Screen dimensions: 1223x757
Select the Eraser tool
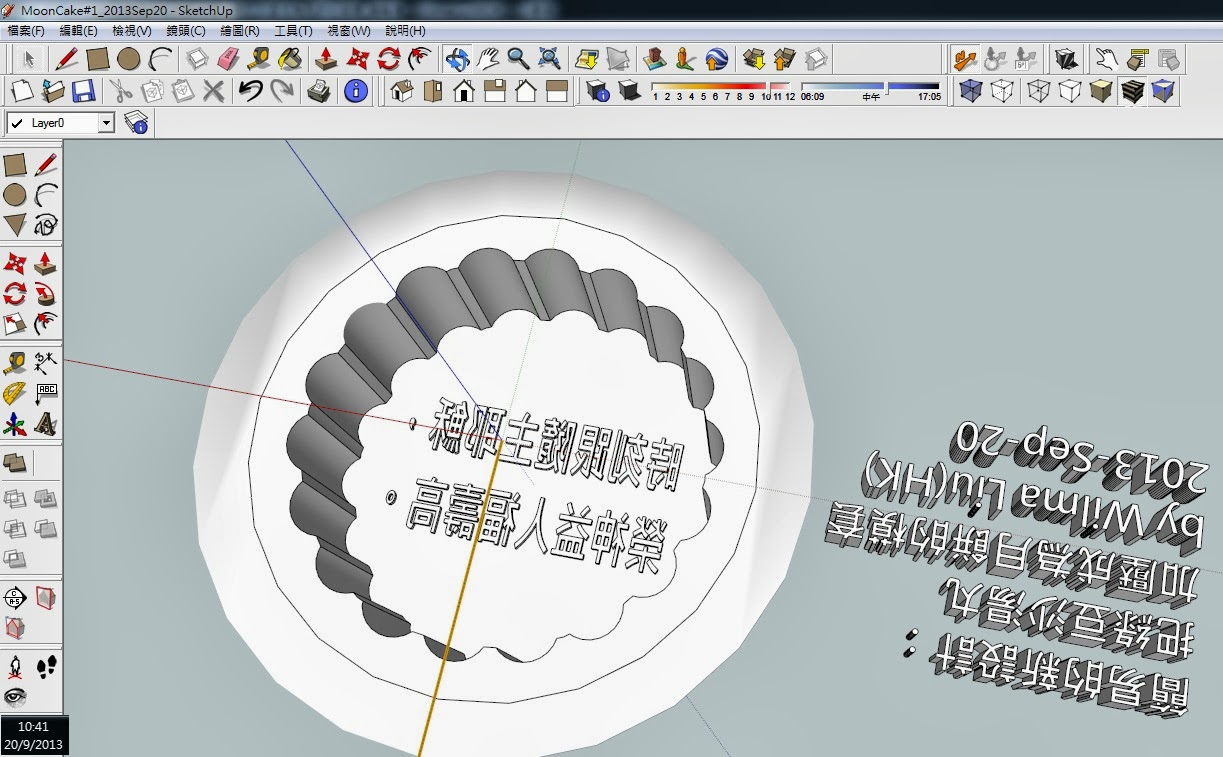(229, 58)
